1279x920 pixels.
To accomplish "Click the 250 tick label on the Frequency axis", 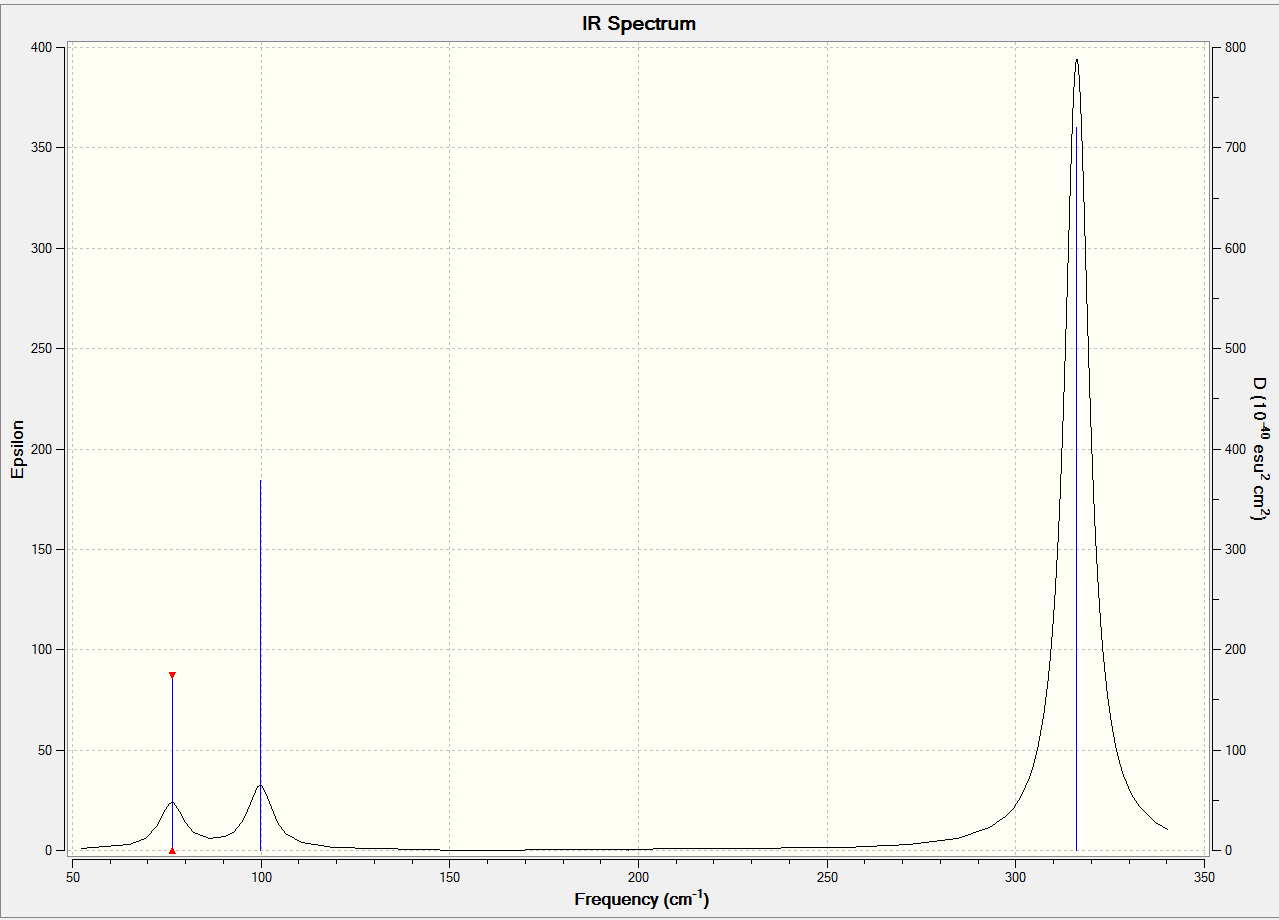I will pos(827,877).
